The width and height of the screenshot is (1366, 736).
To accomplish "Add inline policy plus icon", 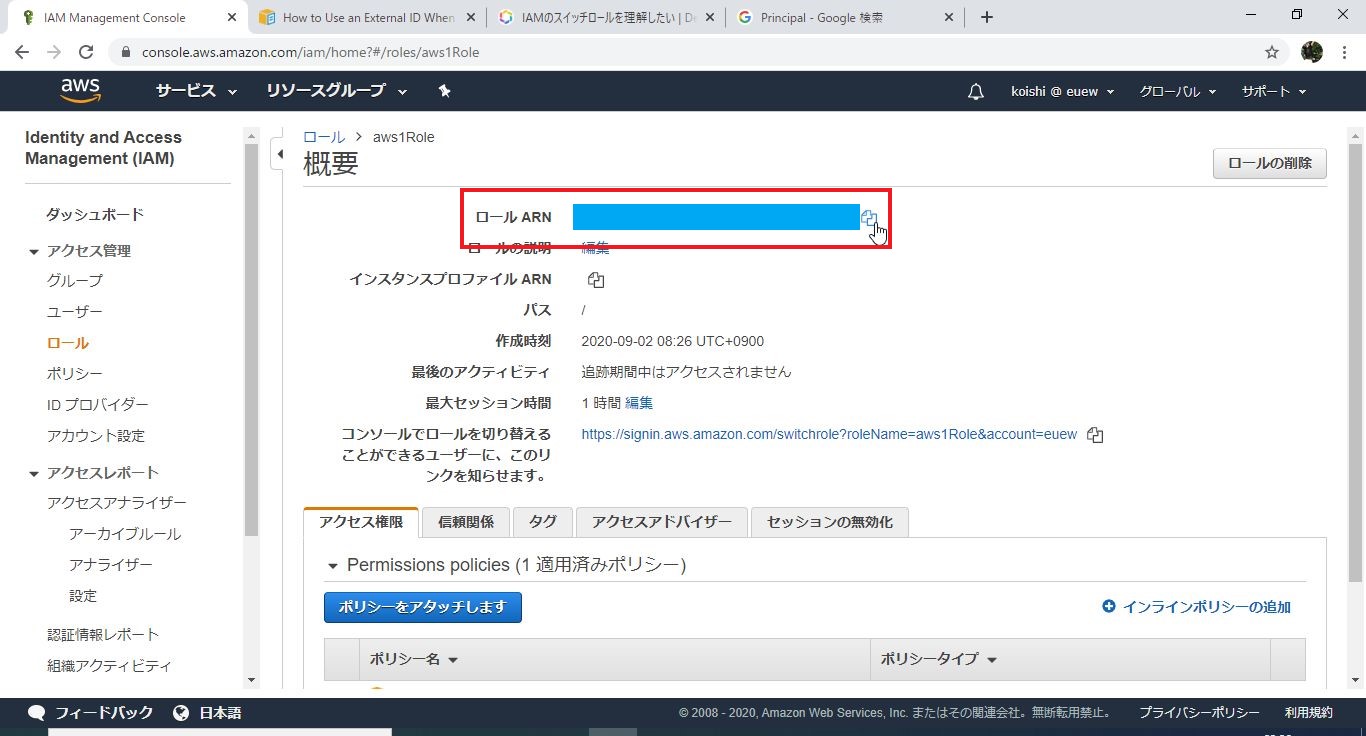I will coord(1108,606).
